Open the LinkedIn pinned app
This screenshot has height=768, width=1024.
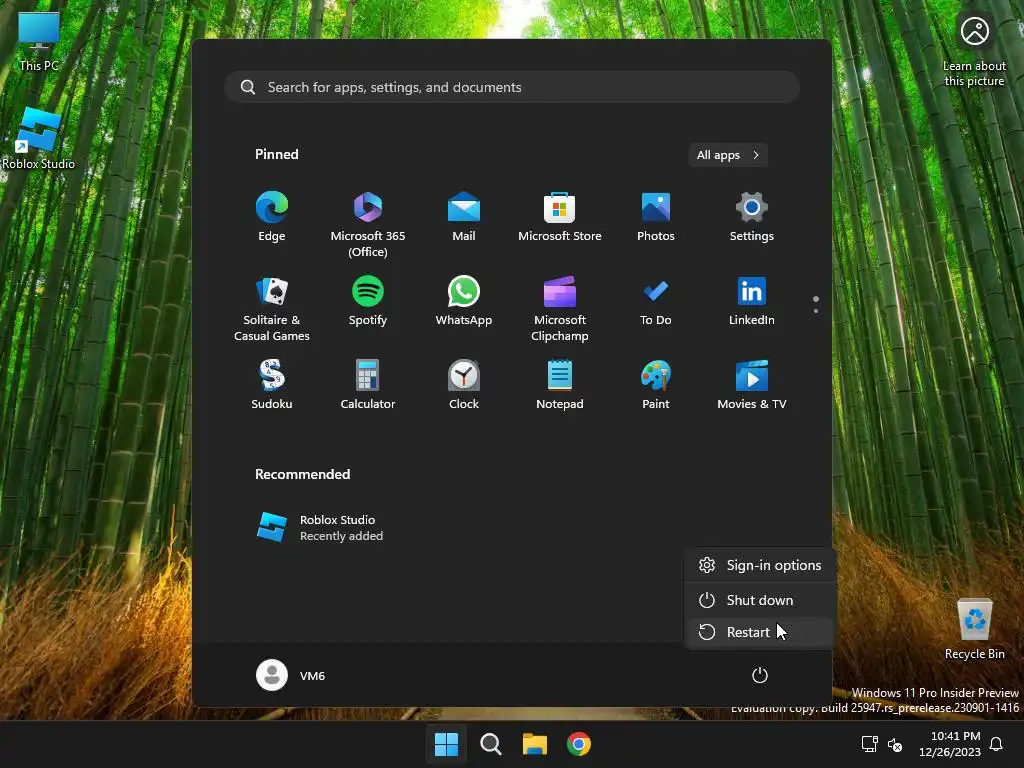752,301
